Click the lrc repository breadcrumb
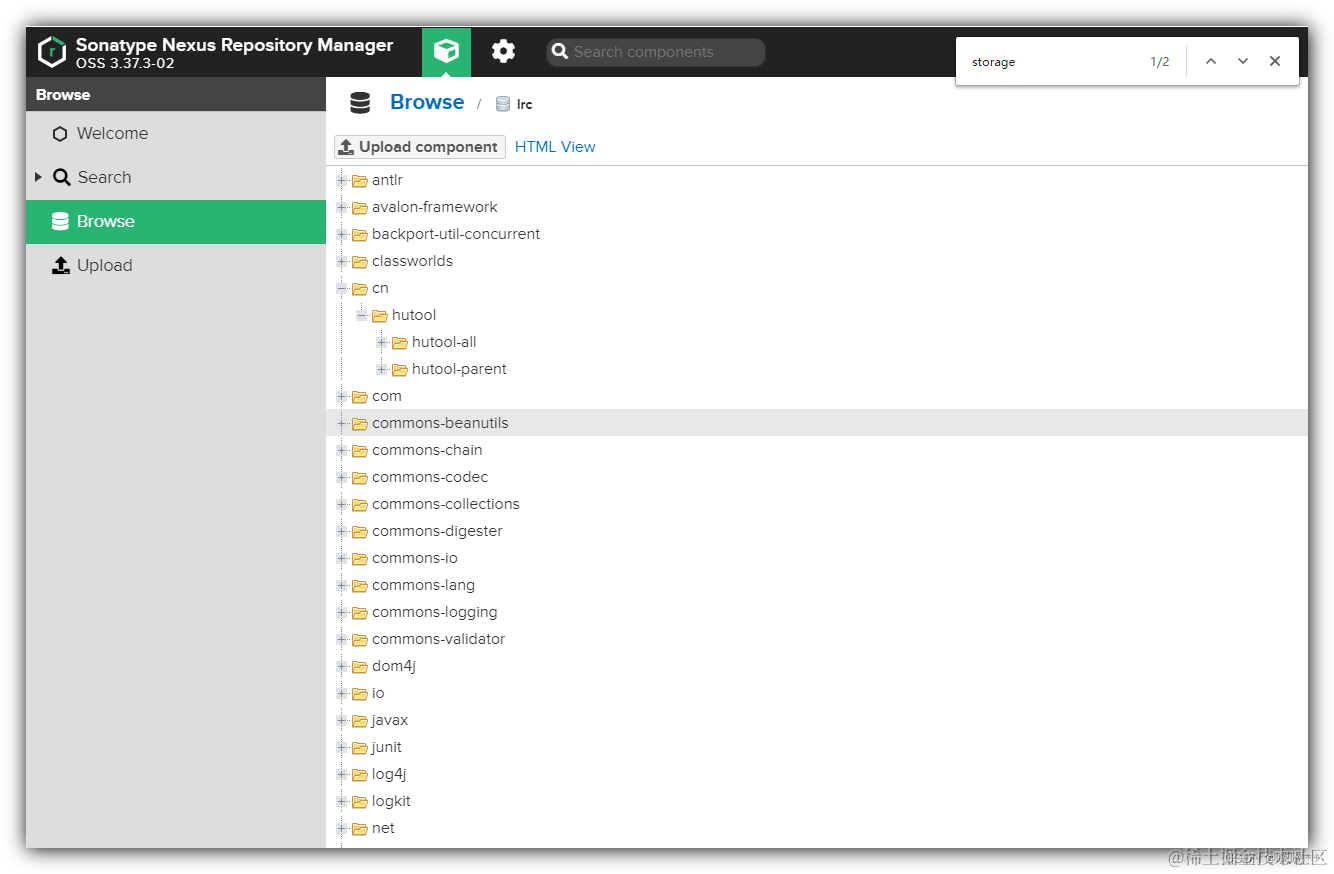The height and width of the screenshot is (874, 1334). click(x=515, y=104)
